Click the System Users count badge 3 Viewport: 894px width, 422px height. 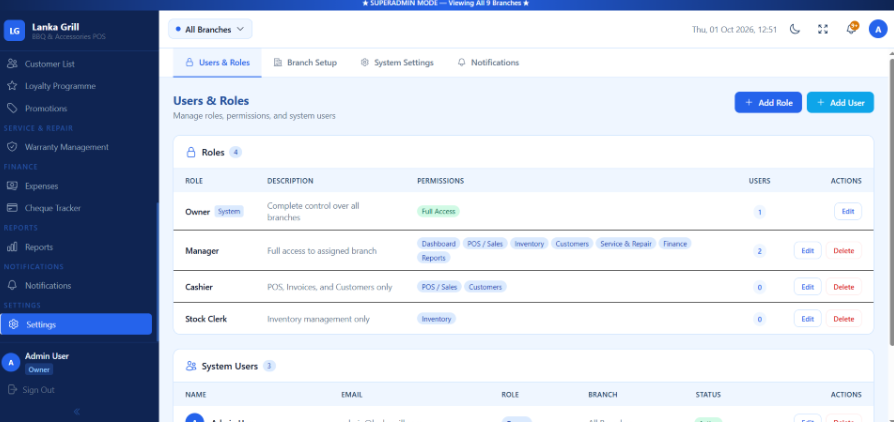[269, 366]
